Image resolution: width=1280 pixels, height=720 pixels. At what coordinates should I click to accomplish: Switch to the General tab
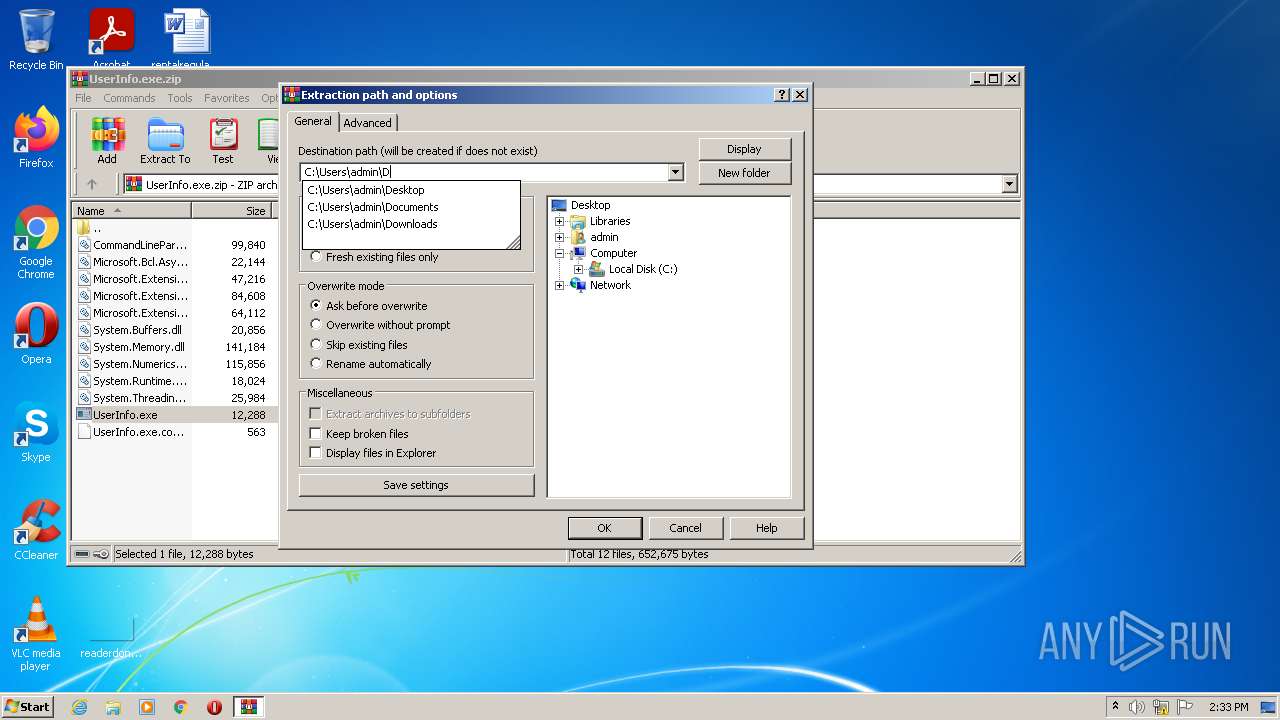click(x=312, y=121)
